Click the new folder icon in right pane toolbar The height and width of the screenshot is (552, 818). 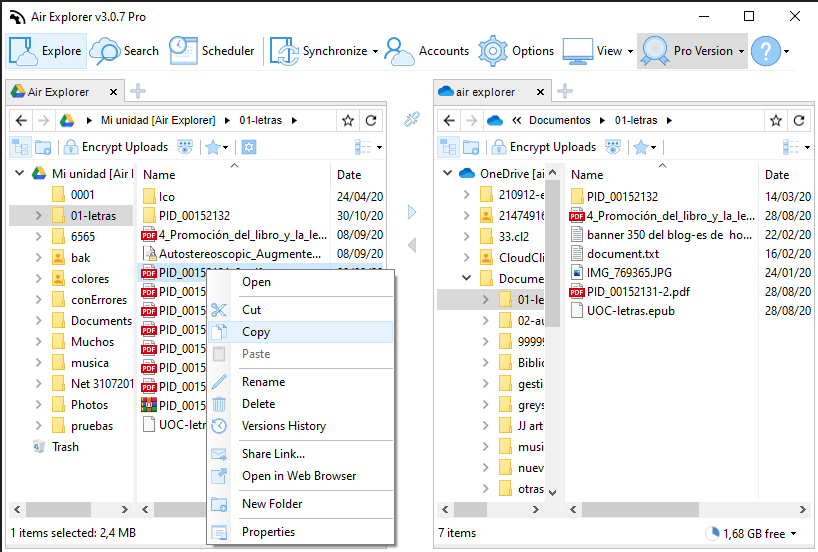click(x=471, y=148)
